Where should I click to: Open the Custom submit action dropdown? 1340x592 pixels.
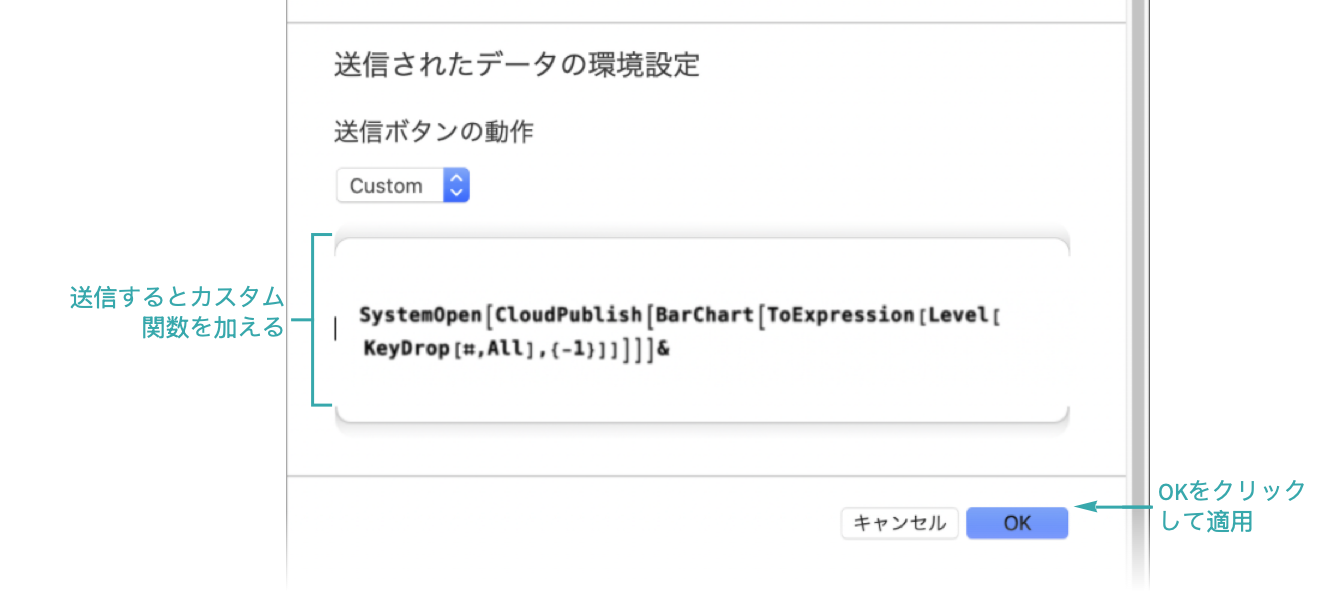pos(402,185)
